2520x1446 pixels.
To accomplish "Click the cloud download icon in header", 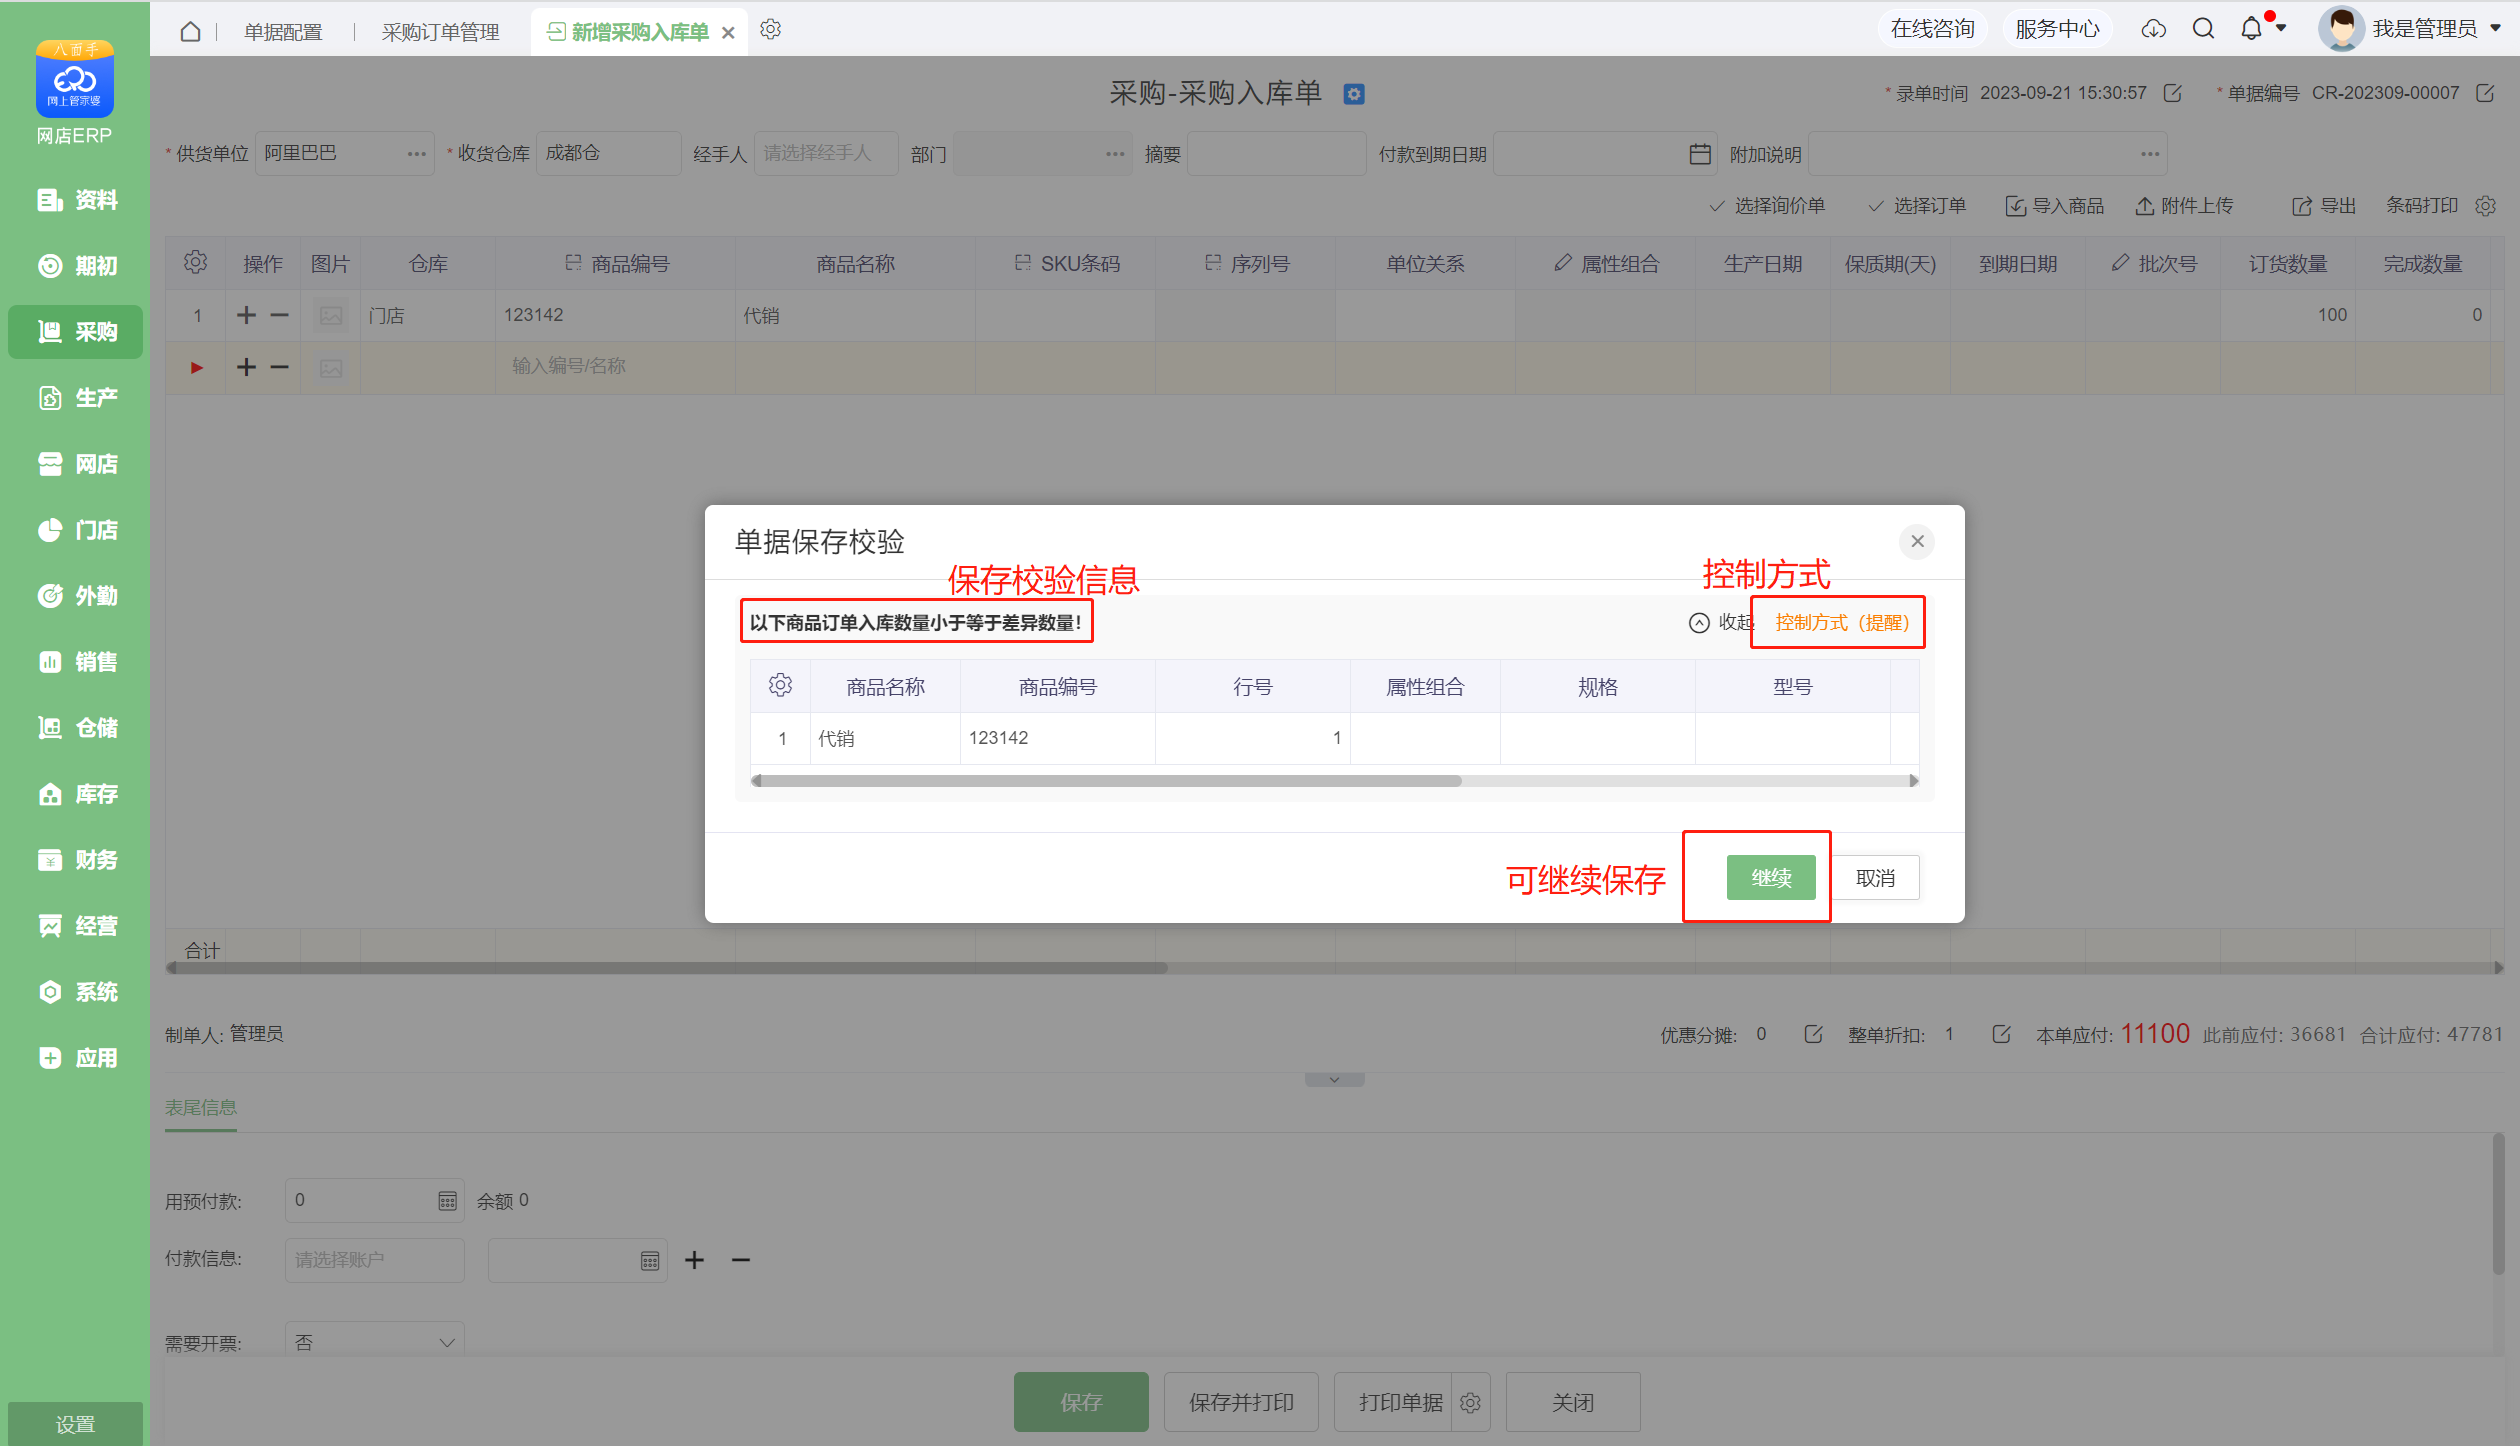I will 2153,29.
